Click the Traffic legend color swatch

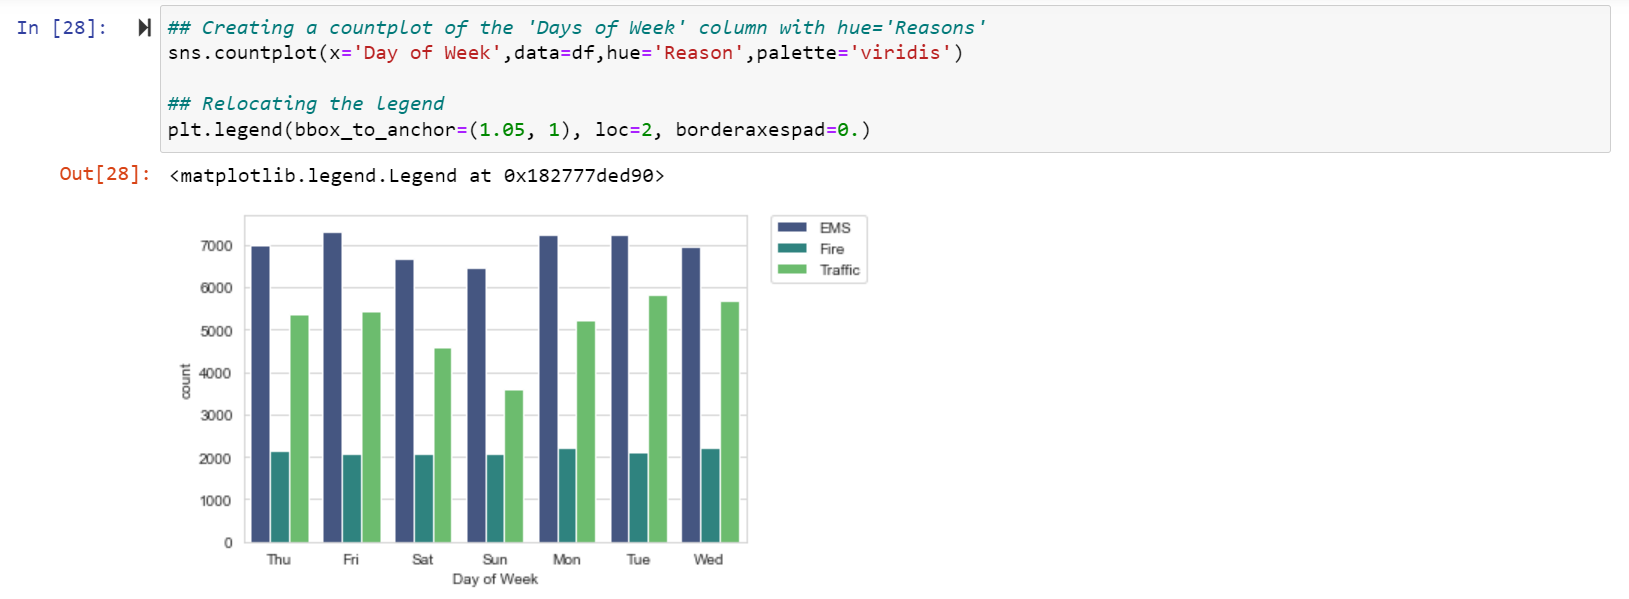(x=792, y=269)
